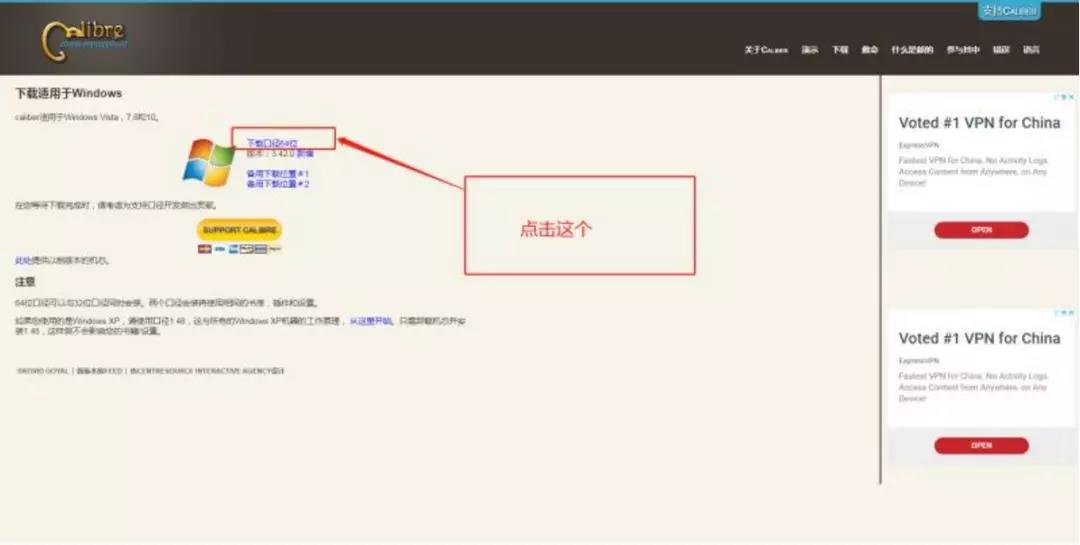The height and width of the screenshot is (545, 1080).
Task: Click the 从这里开始 link in the notes
Action: (370, 321)
